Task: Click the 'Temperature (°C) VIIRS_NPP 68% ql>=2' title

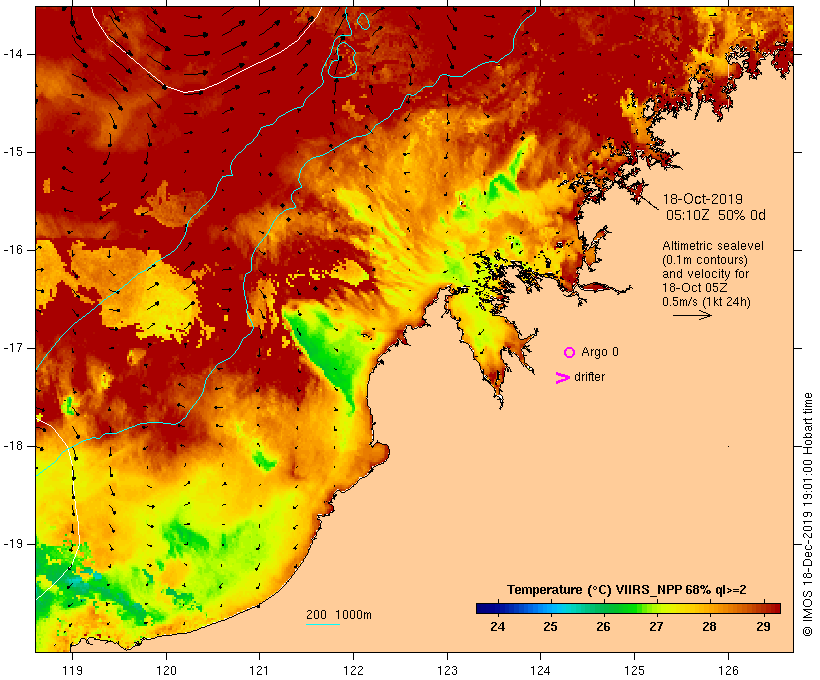Action: [x=627, y=590]
